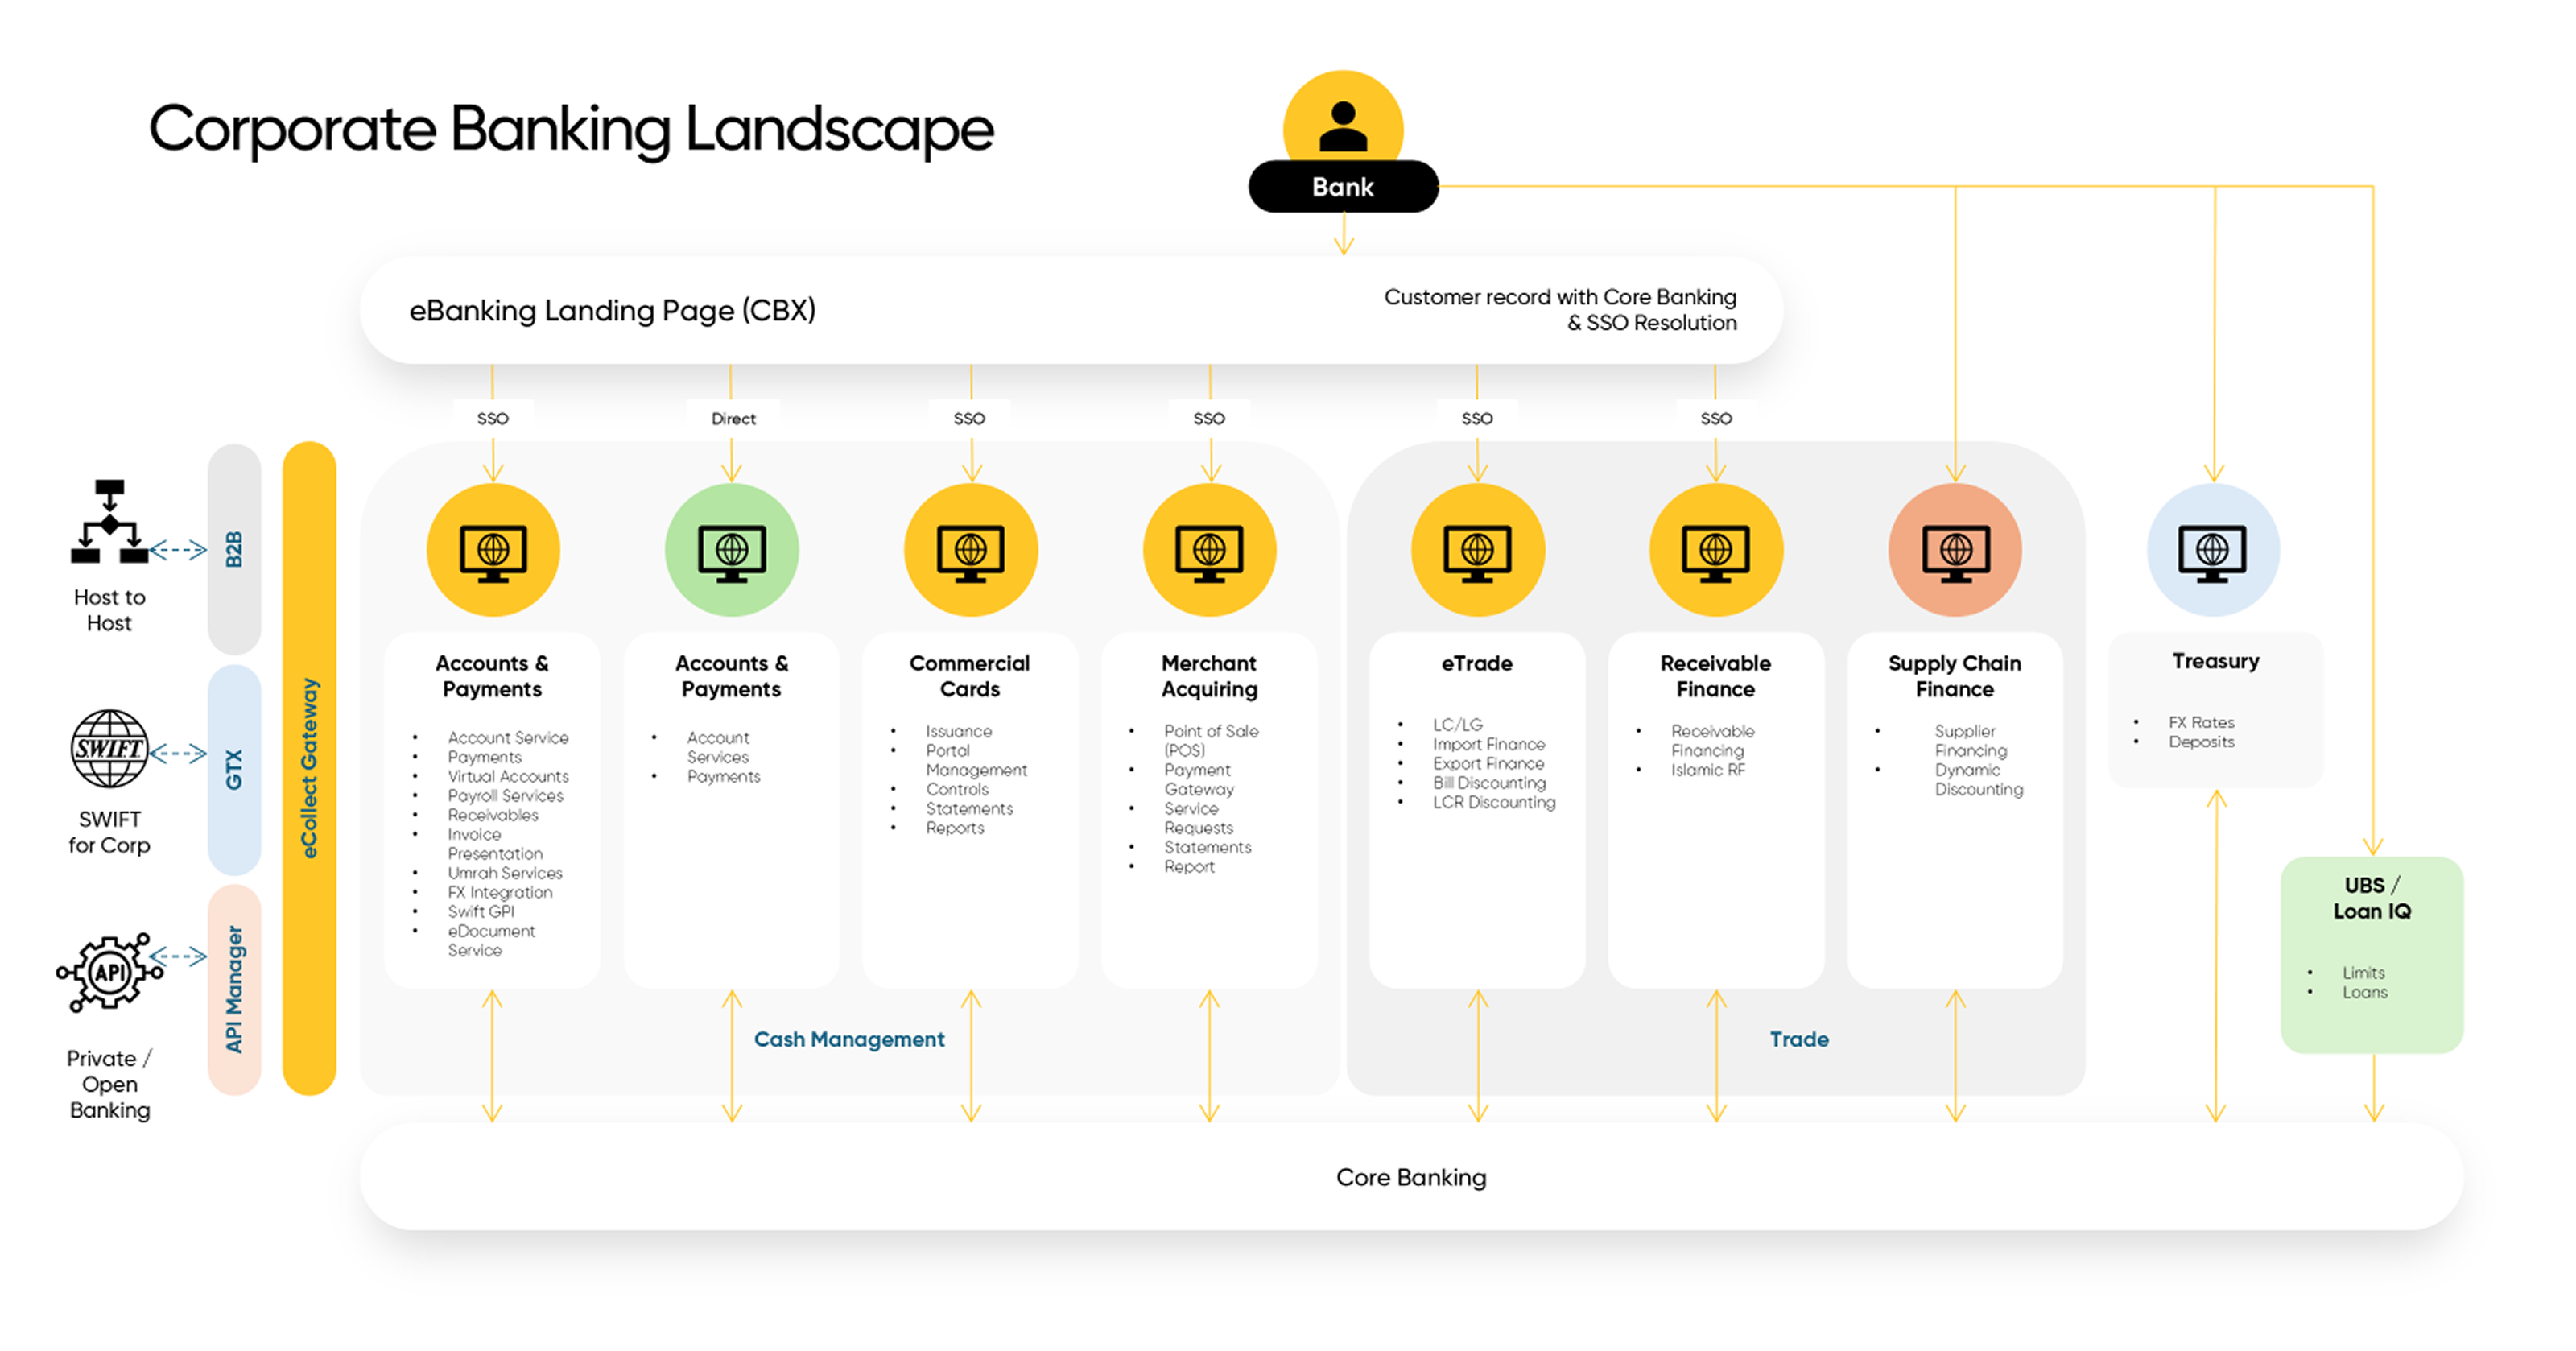Click the Host to Host network icon

(x=109, y=522)
